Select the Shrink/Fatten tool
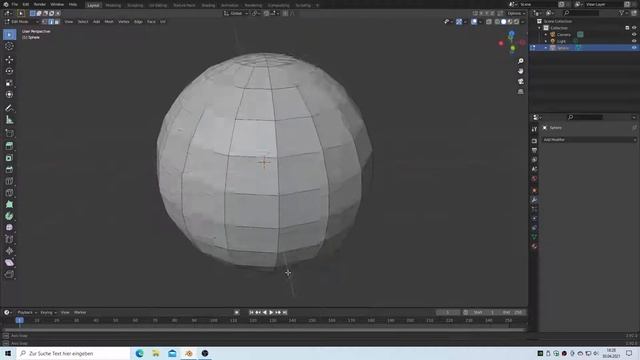This screenshot has width=640, height=360. [x=9, y=251]
